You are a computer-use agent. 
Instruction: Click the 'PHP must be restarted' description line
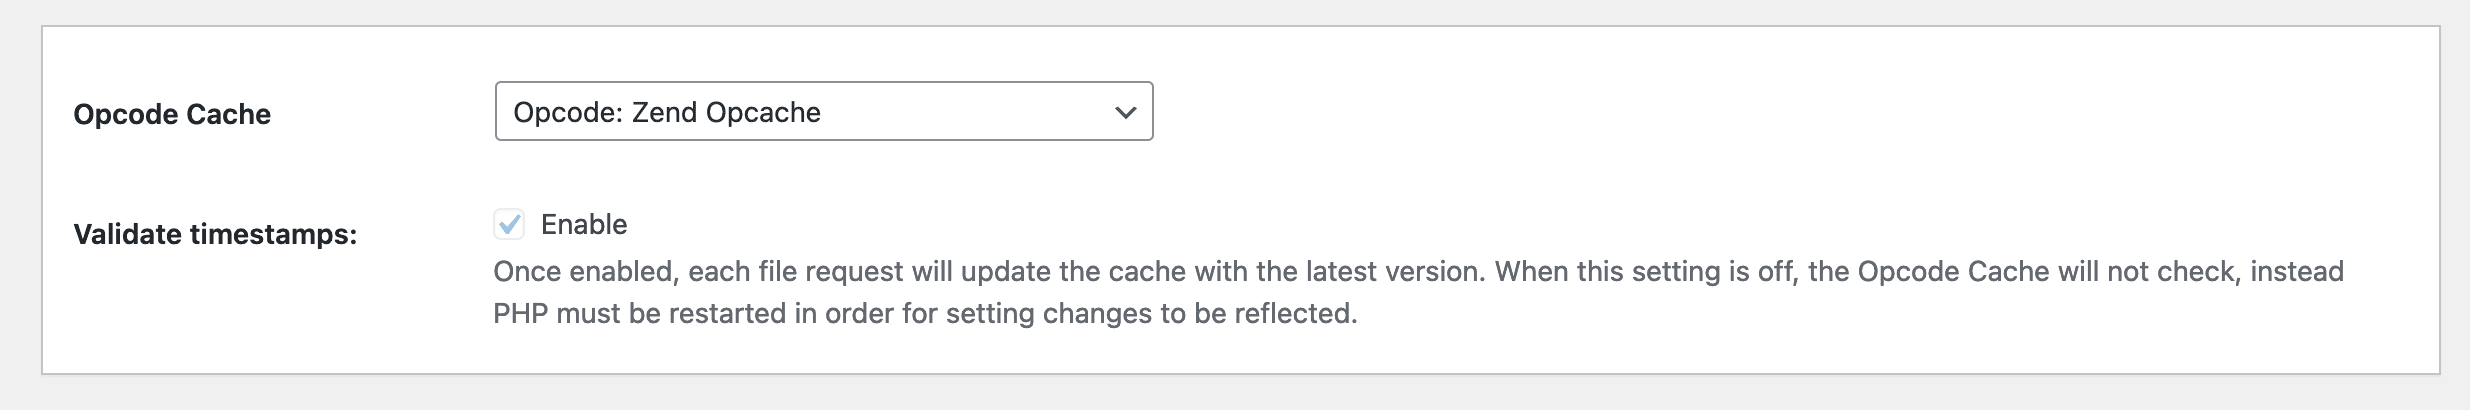(x=925, y=313)
